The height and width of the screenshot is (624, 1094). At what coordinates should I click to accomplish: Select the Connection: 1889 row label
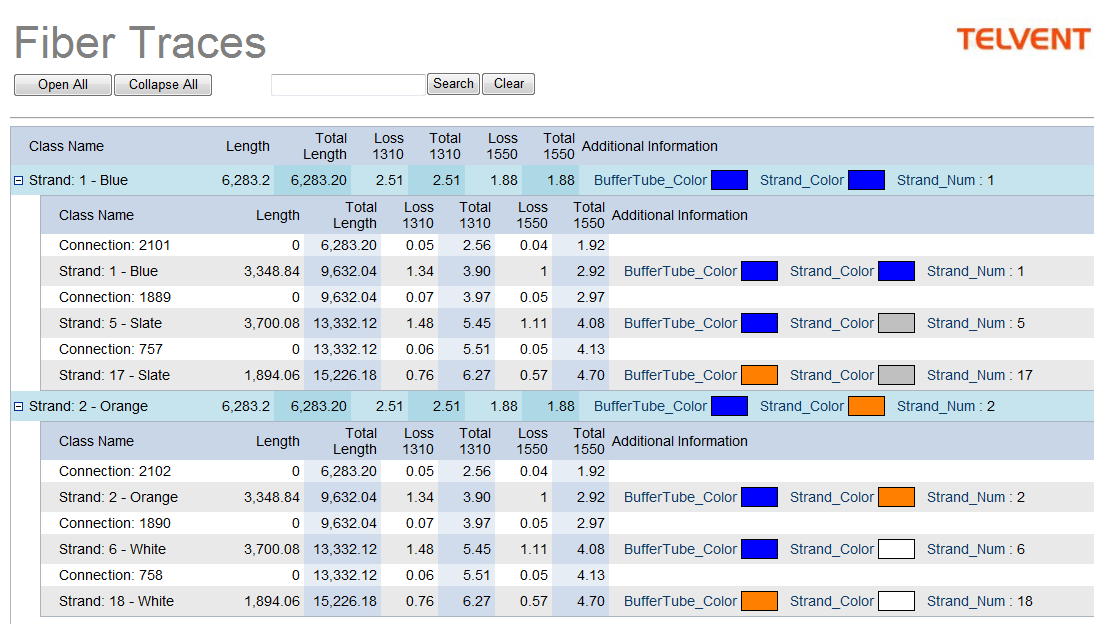(114, 297)
